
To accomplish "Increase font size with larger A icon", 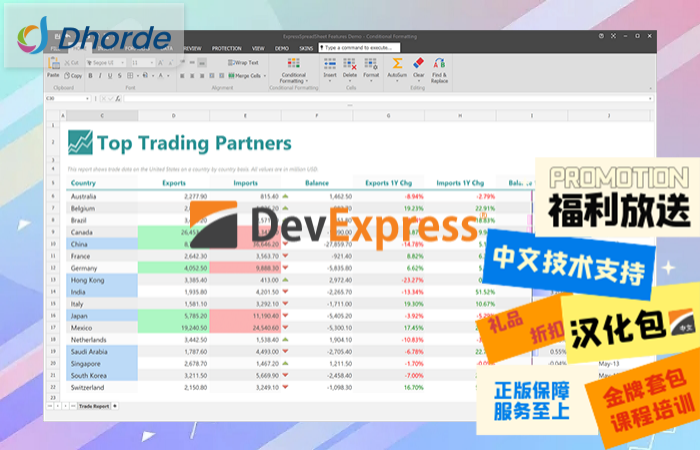I will [x=161, y=63].
